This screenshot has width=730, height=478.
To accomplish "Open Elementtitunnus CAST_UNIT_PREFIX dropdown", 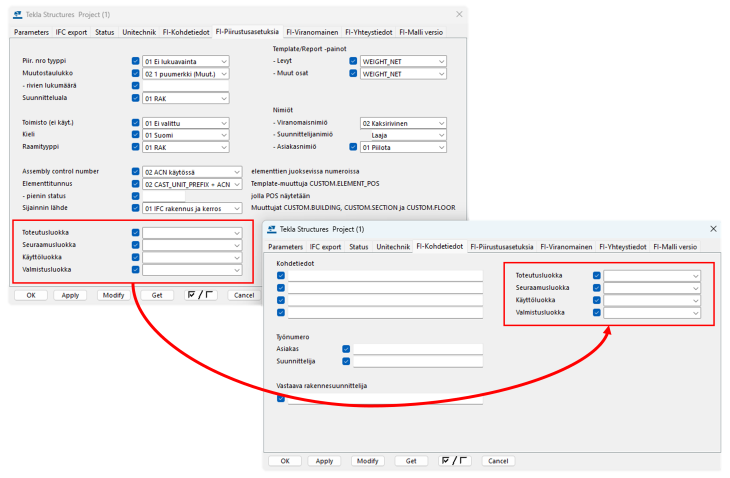I will click(192, 184).
